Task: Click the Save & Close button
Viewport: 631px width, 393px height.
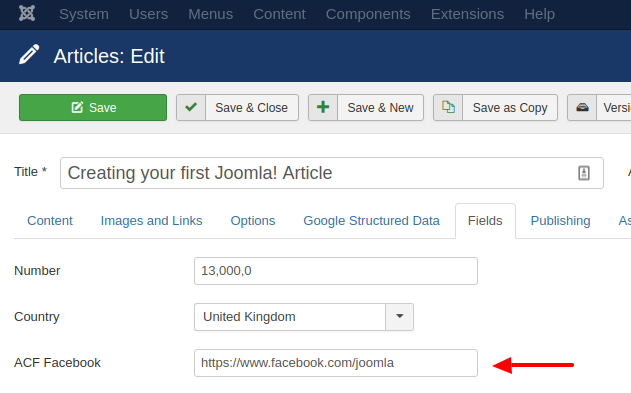Action: tap(237, 107)
